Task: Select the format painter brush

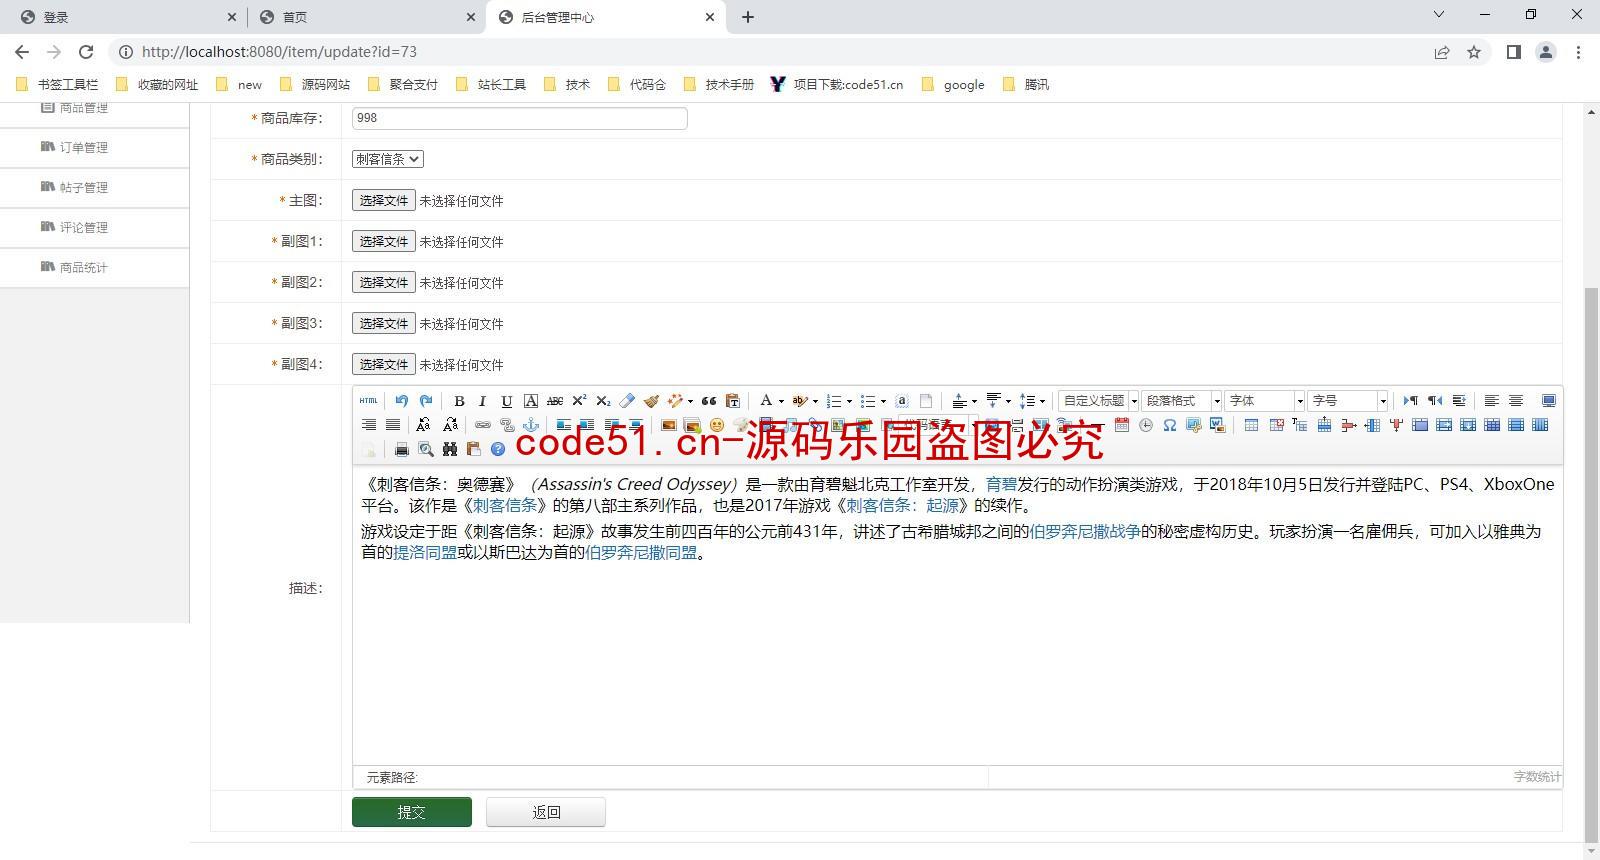Action: (x=651, y=401)
